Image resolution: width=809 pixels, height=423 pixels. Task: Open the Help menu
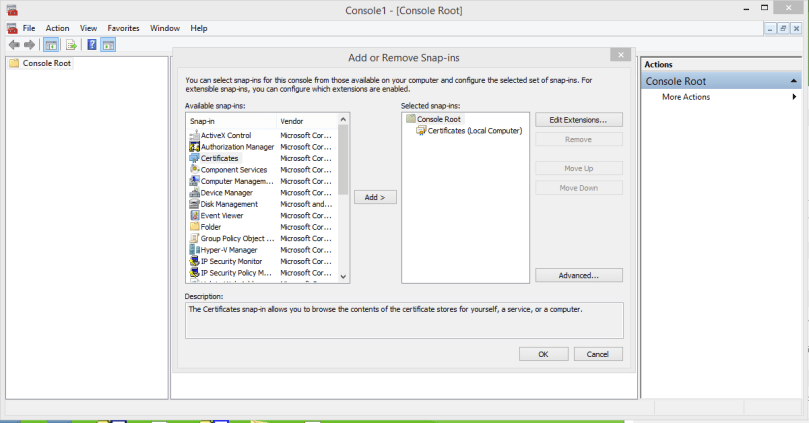pyautogui.click(x=199, y=28)
